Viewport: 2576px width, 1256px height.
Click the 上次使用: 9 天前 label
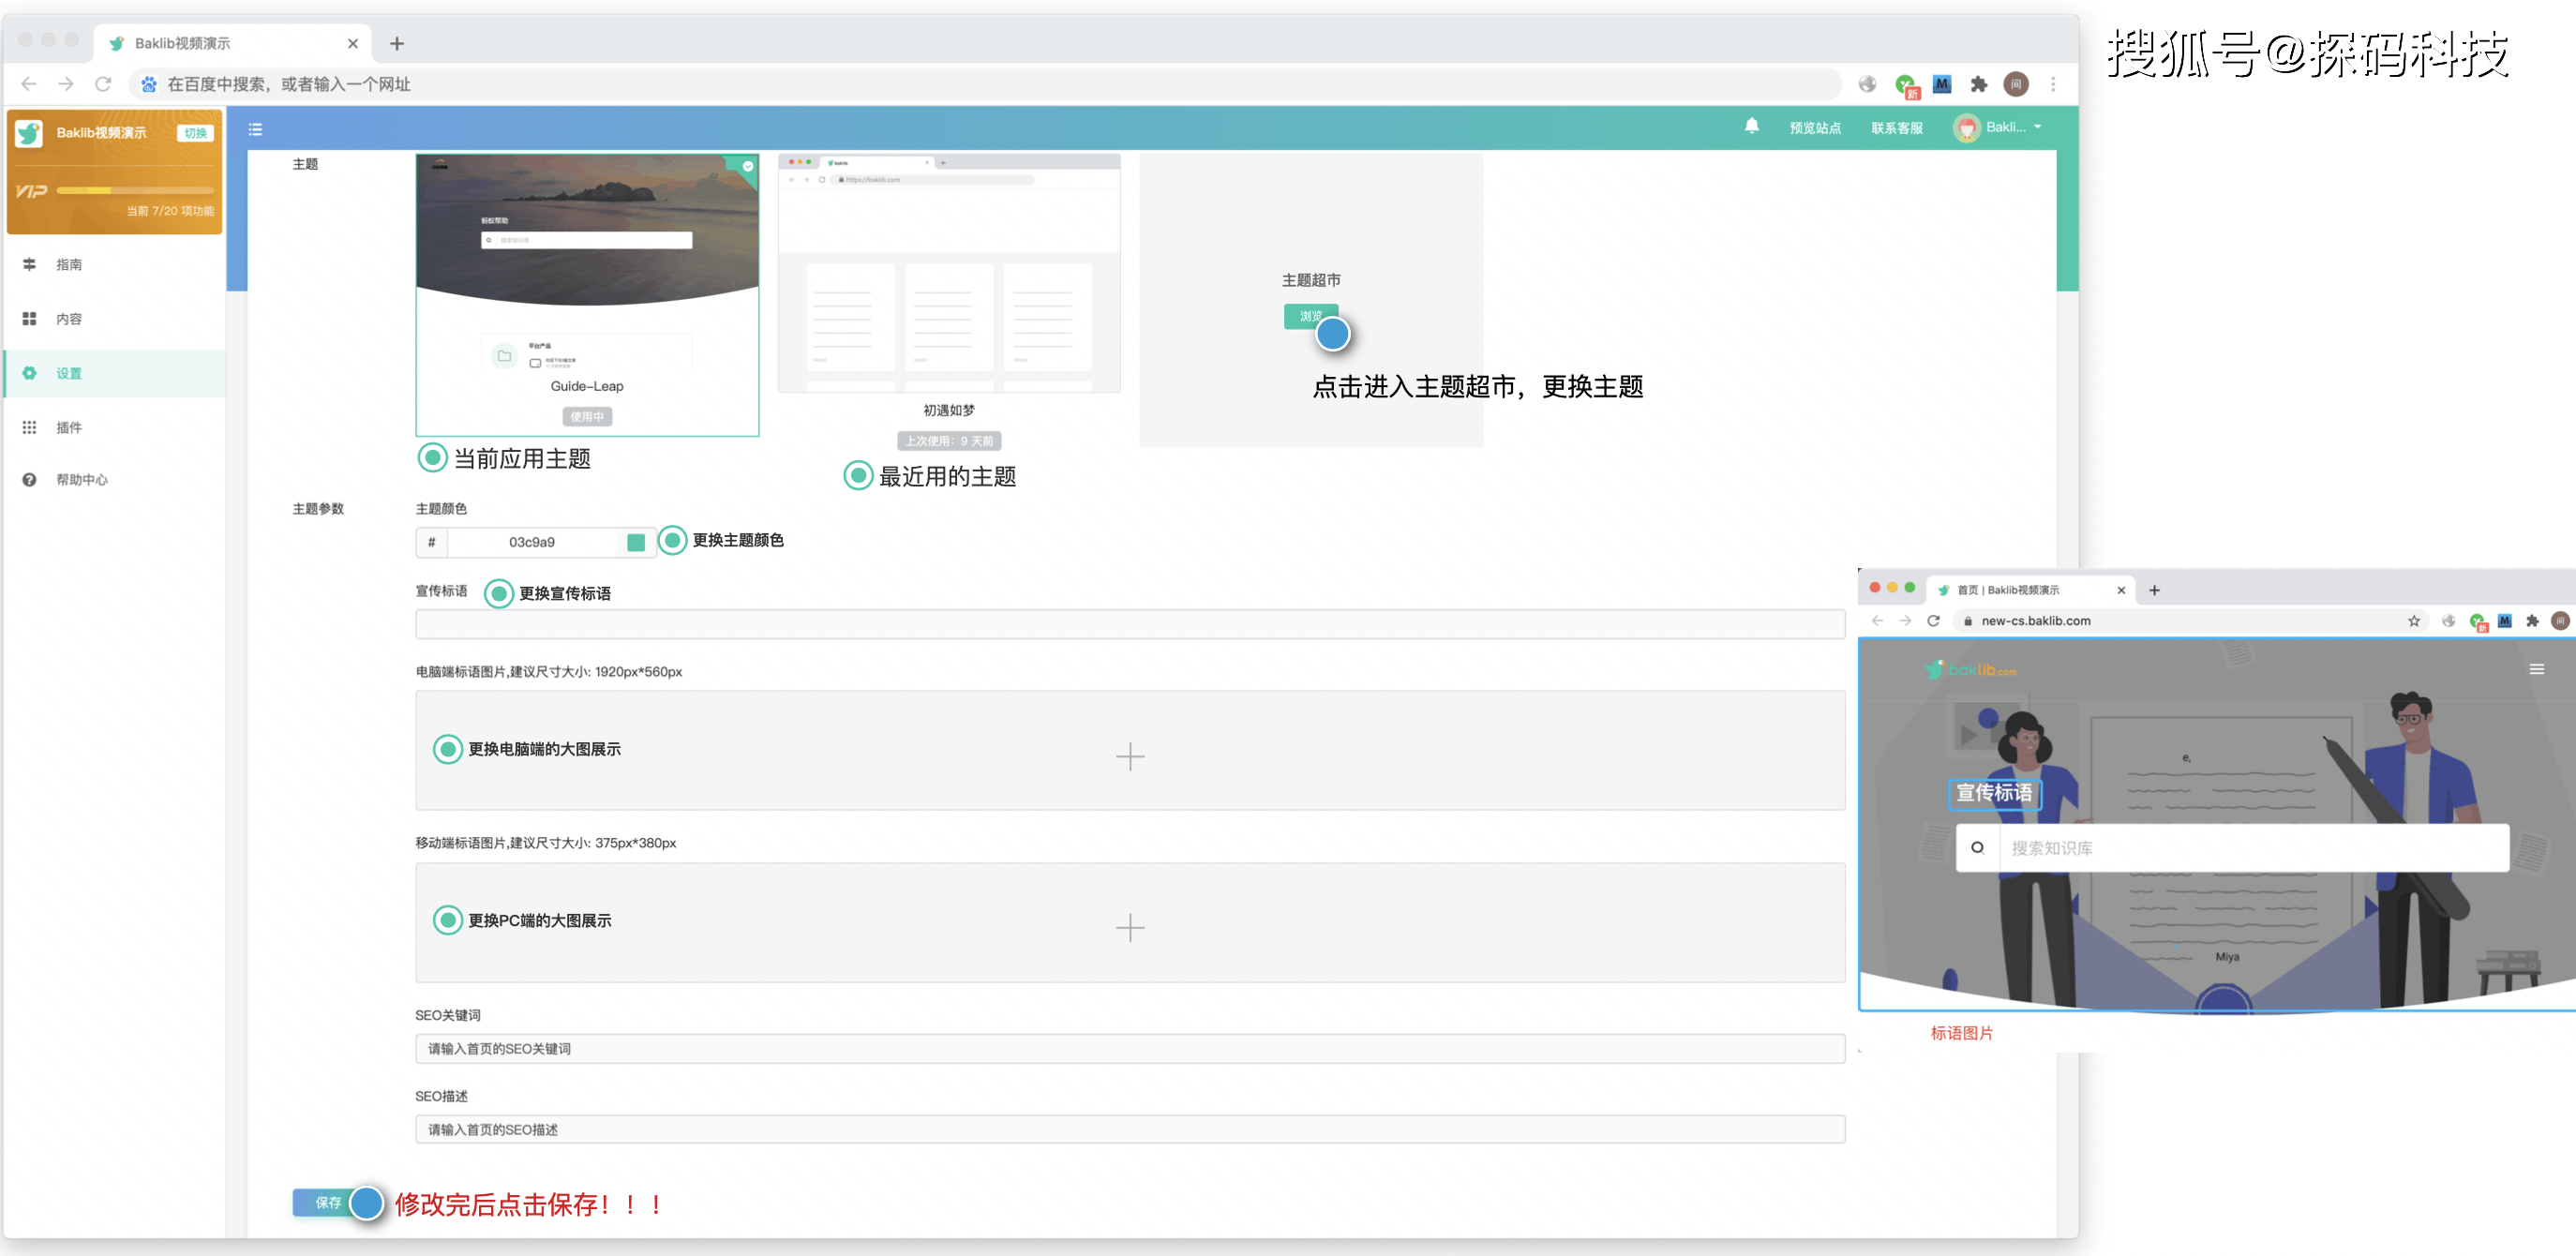coord(949,441)
